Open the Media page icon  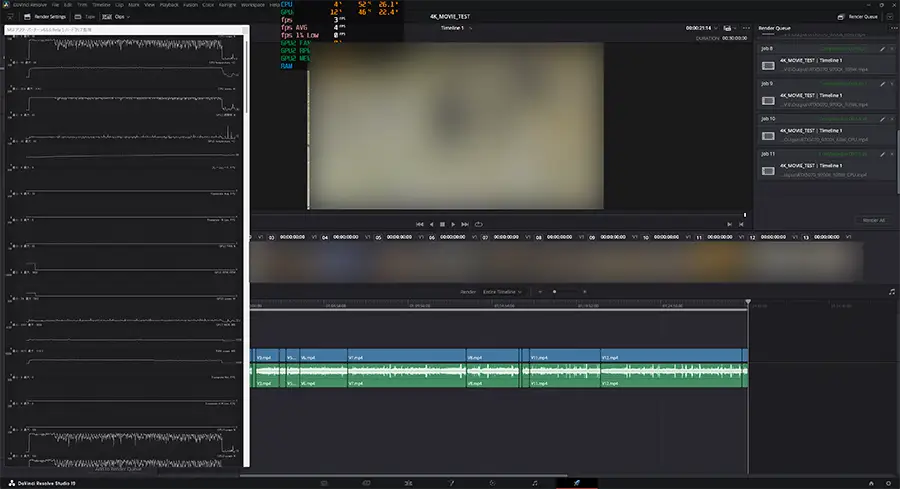click(x=324, y=483)
